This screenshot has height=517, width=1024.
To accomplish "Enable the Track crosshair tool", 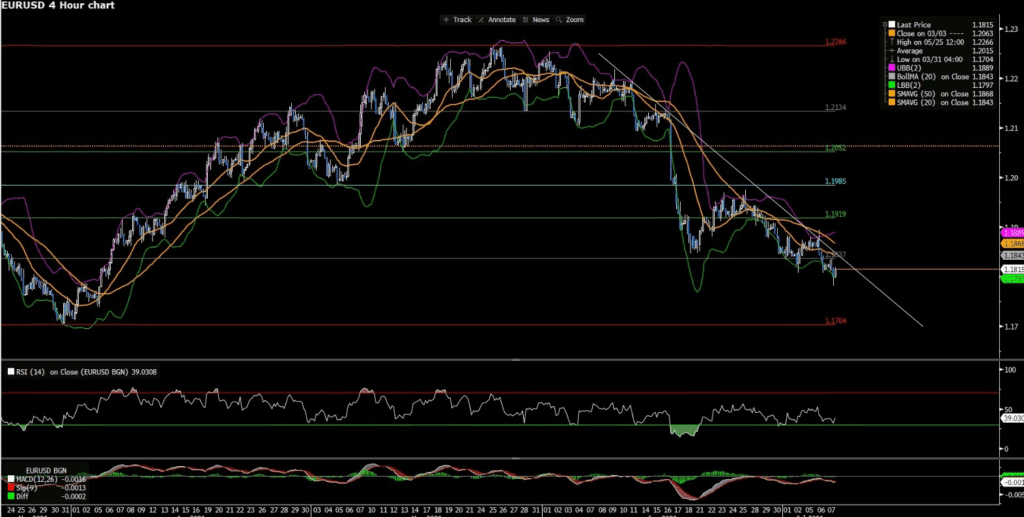I will [456, 20].
